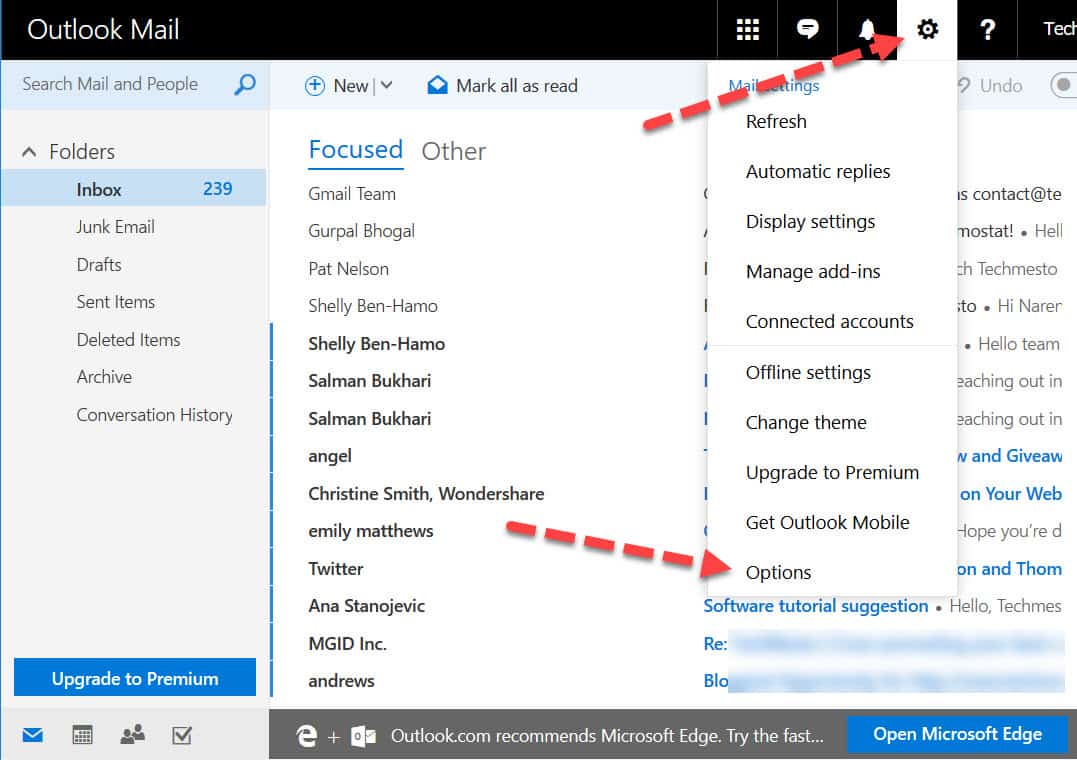Open the Mail icon in bottom bar
1077x760 pixels.
click(x=33, y=736)
